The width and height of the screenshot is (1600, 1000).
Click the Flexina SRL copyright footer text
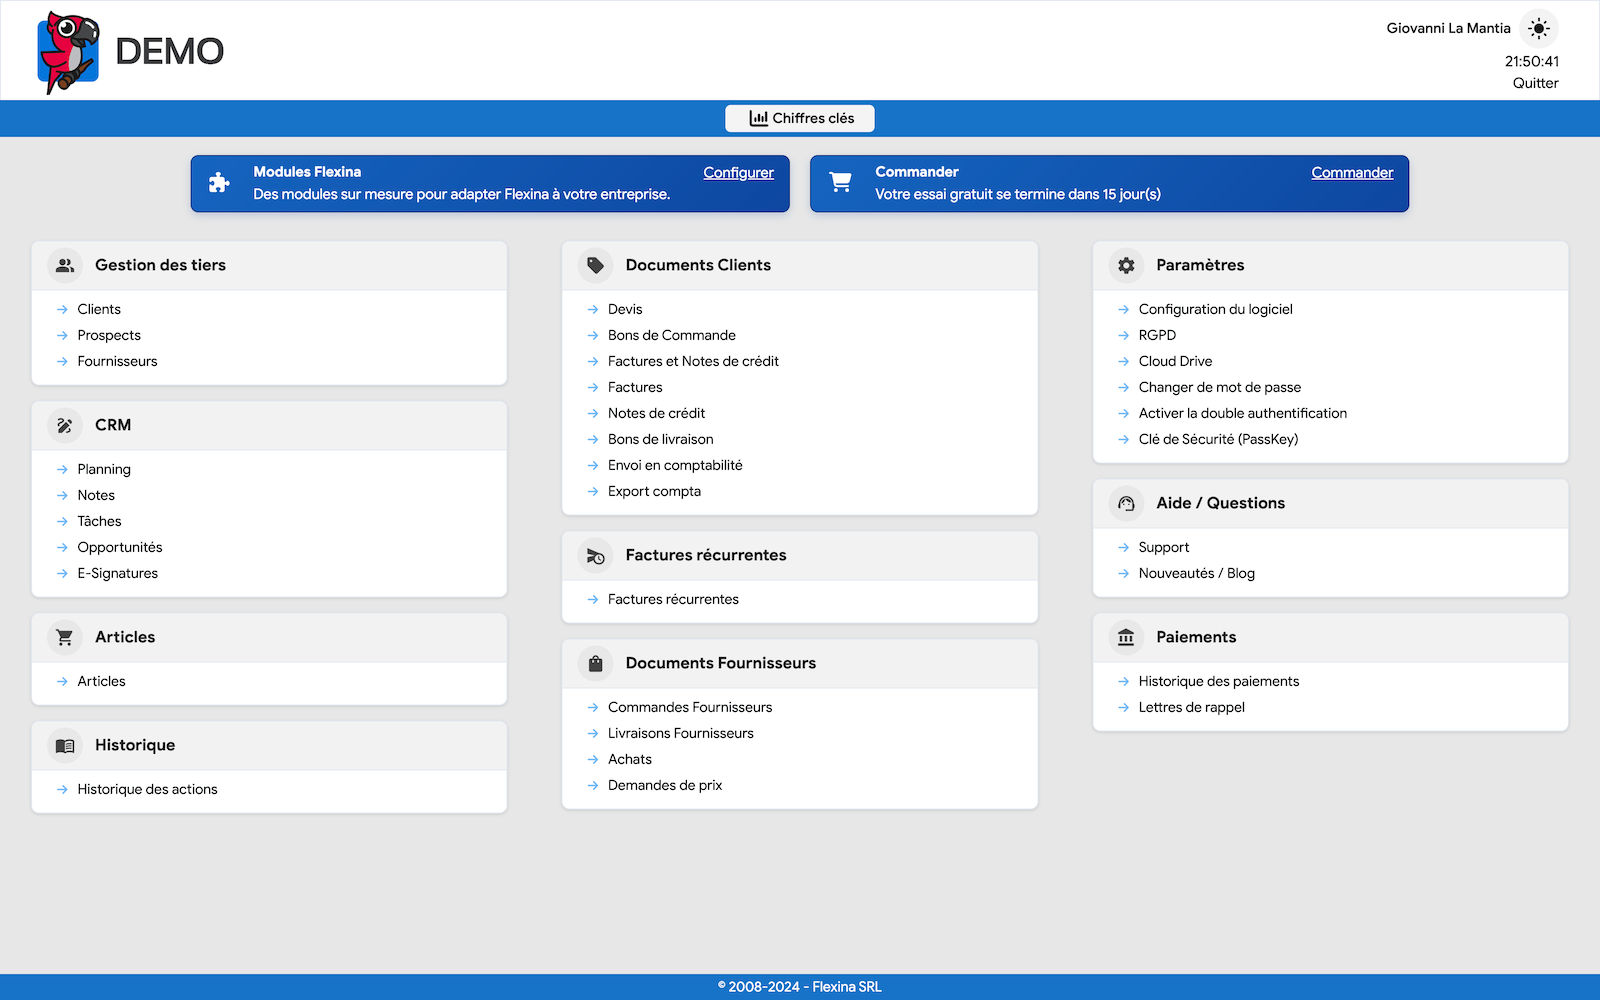coord(800,987)
